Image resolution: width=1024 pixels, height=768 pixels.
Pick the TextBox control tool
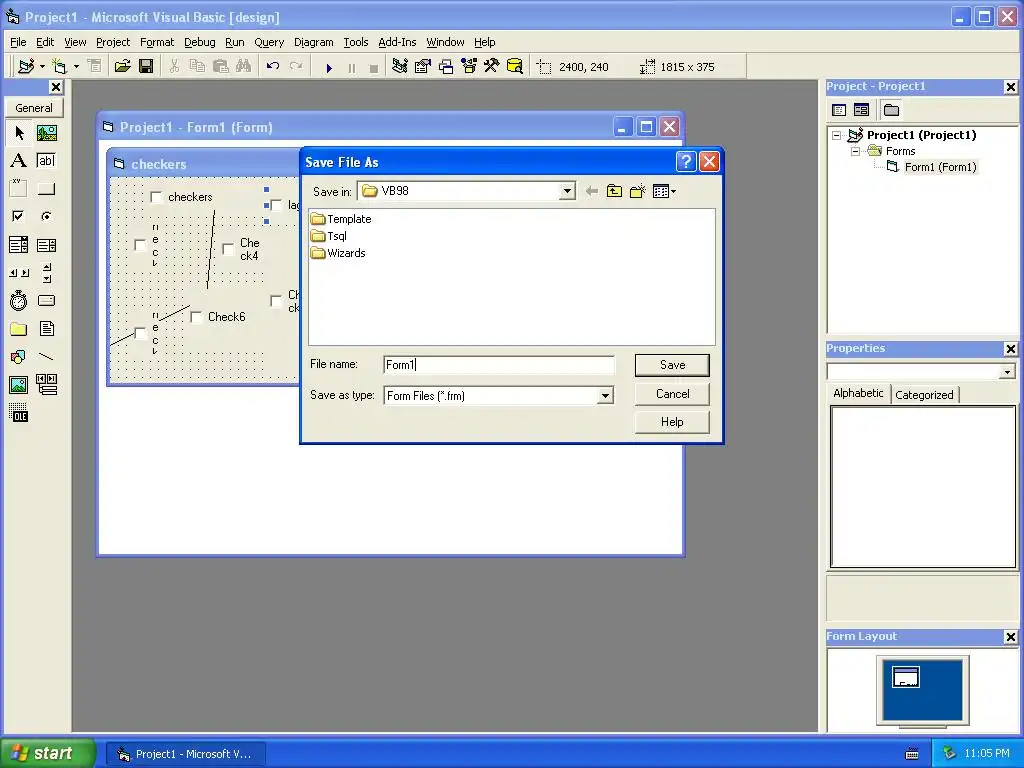[x=46, y=161]
